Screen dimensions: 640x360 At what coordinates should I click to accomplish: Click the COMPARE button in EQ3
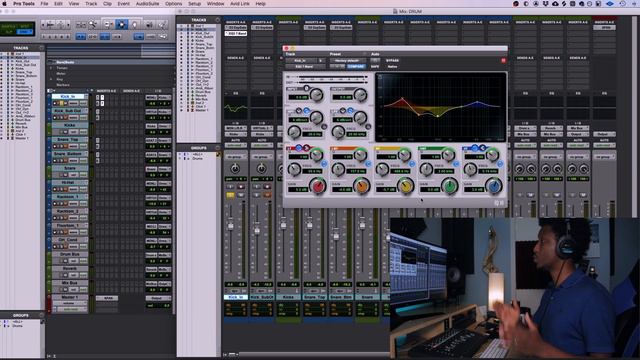(x=356, y=66)
